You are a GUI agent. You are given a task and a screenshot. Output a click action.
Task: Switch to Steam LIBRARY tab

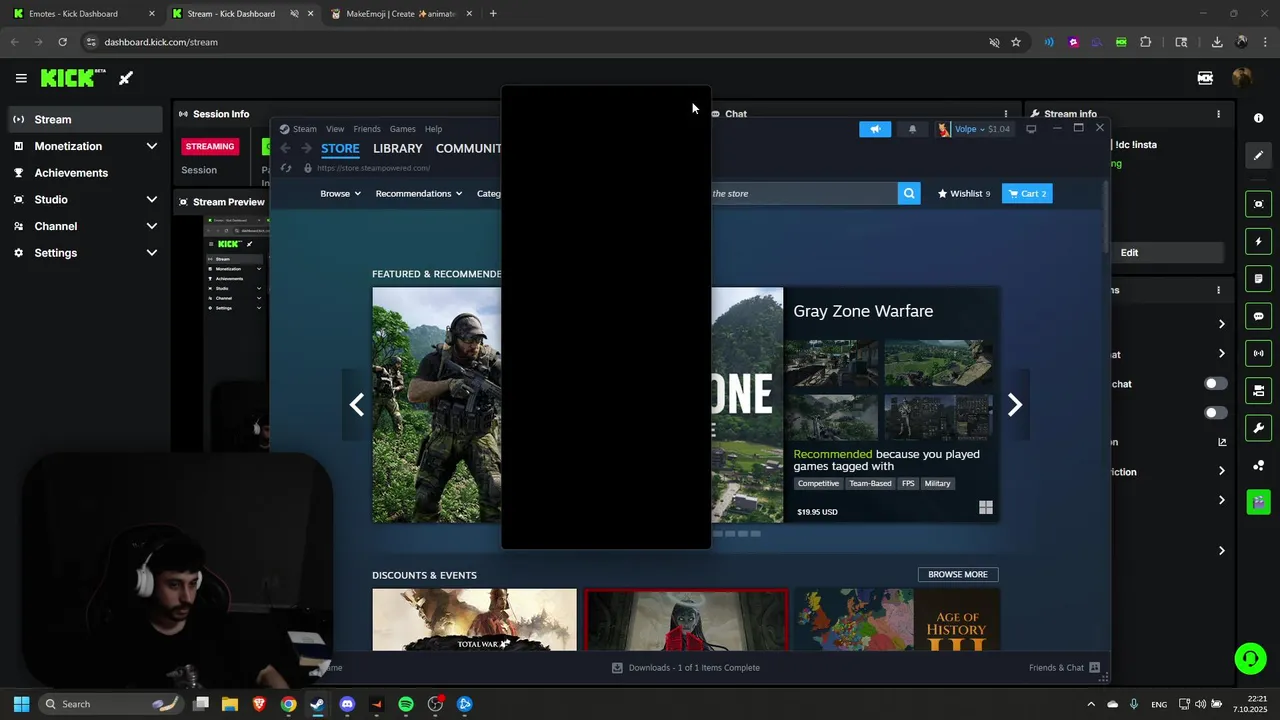coord(398,148)
